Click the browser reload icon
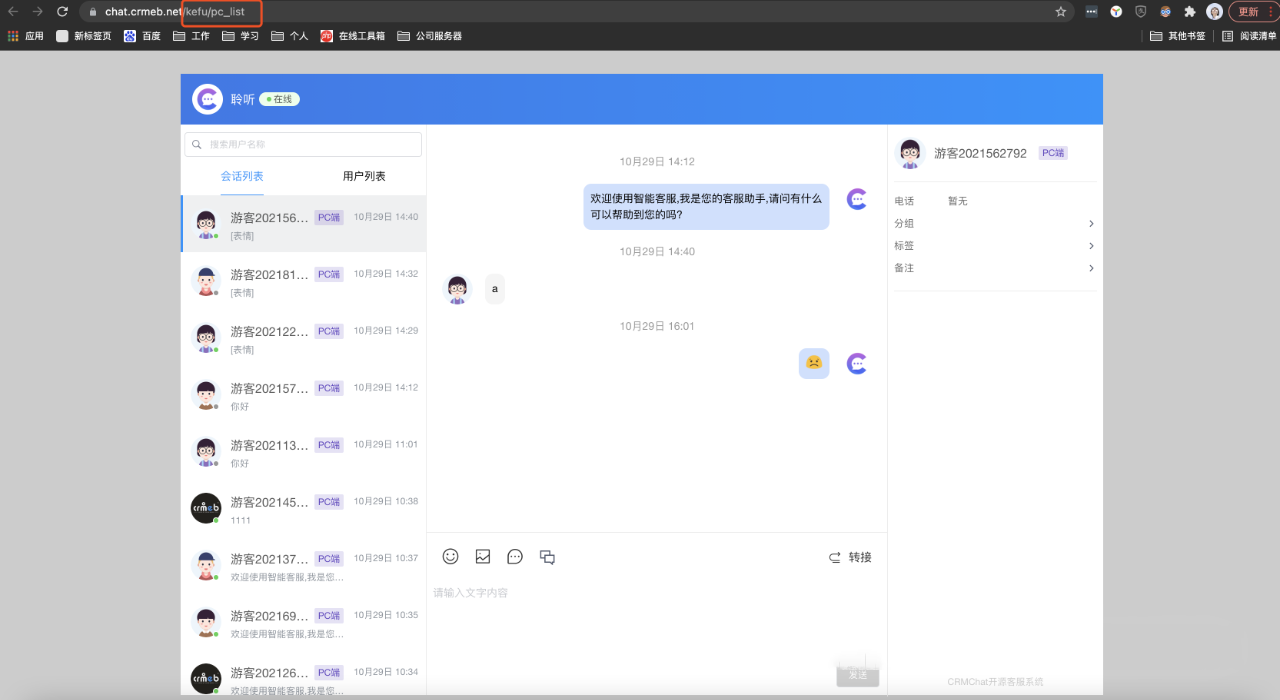This screenshot has width=1280, height=700. click(62, 12)
